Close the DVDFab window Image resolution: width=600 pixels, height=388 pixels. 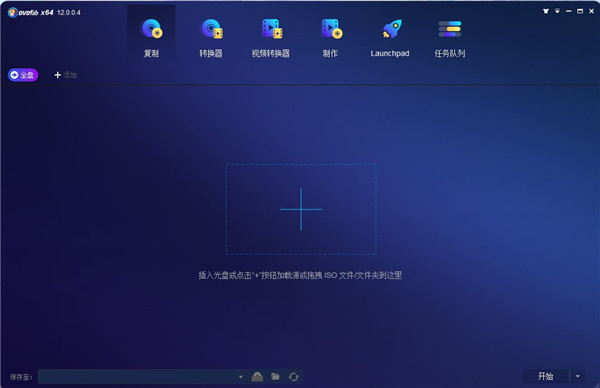[x=591, y=11]
